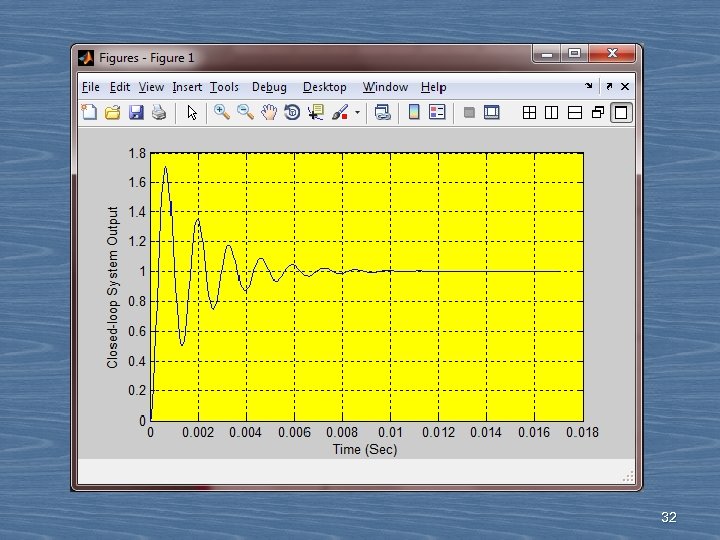Click the 1.8 y-axis tick label
Viewport: 720px width, 540px height.
click(x=137, y=153)
